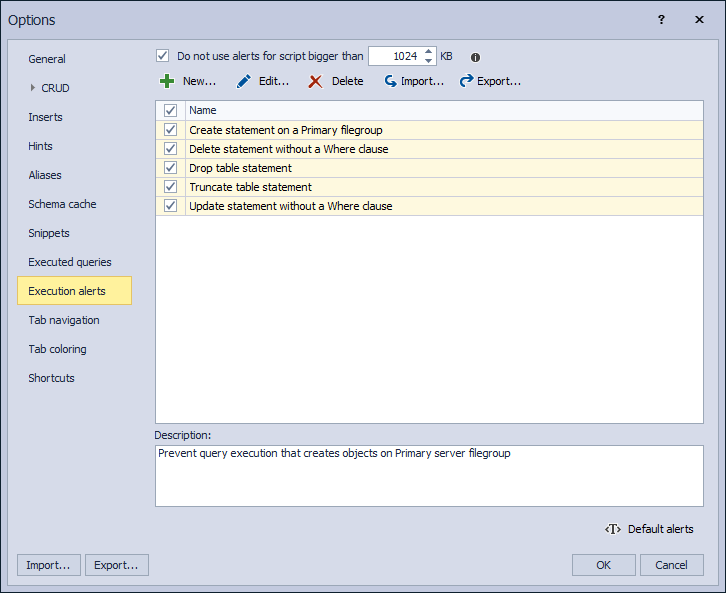Click the Export... label in alerts toolbar
This screenshot has width=726, height=593.
[499, 81]
